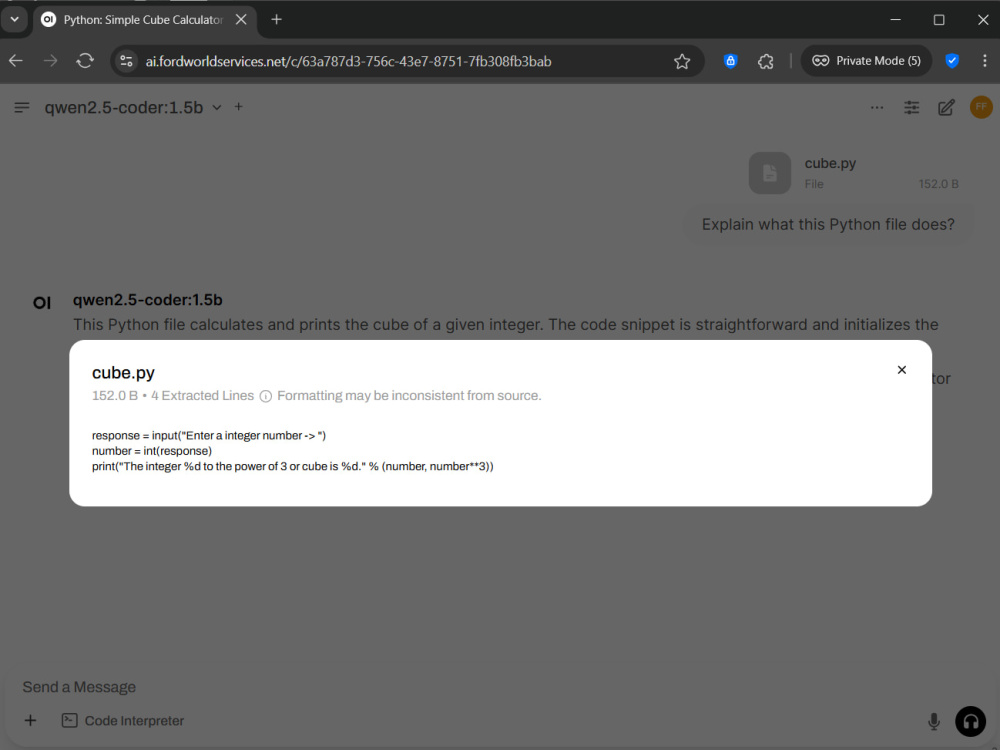Reload the page with the refresh icon
The image size is (1000, 750).
pos(85,61)
